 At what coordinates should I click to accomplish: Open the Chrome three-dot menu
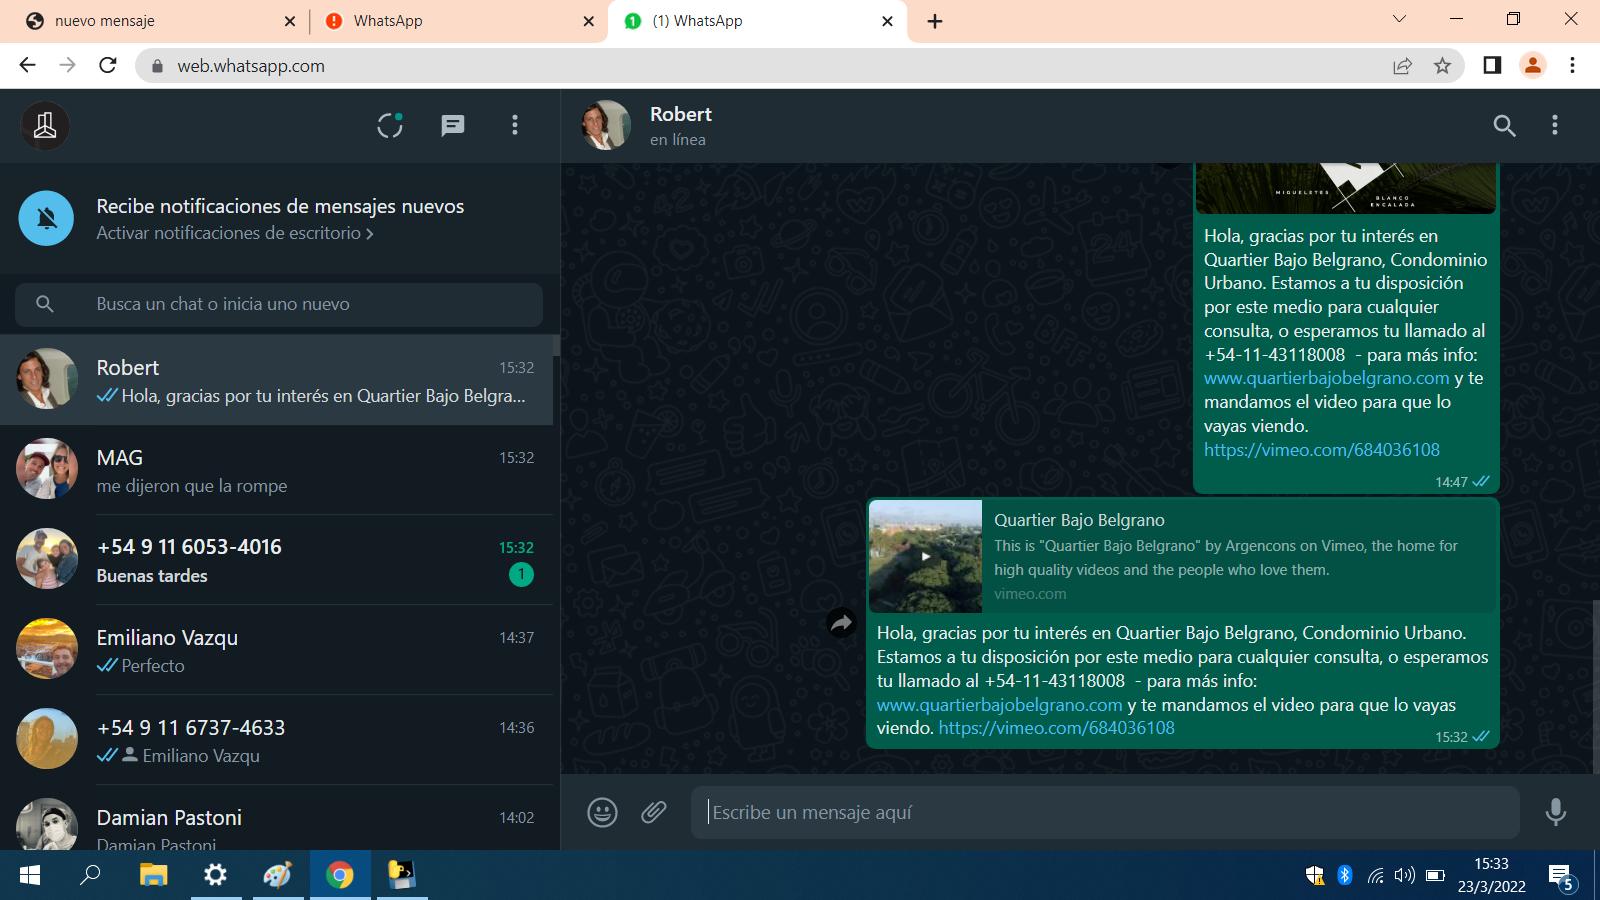1572,66
